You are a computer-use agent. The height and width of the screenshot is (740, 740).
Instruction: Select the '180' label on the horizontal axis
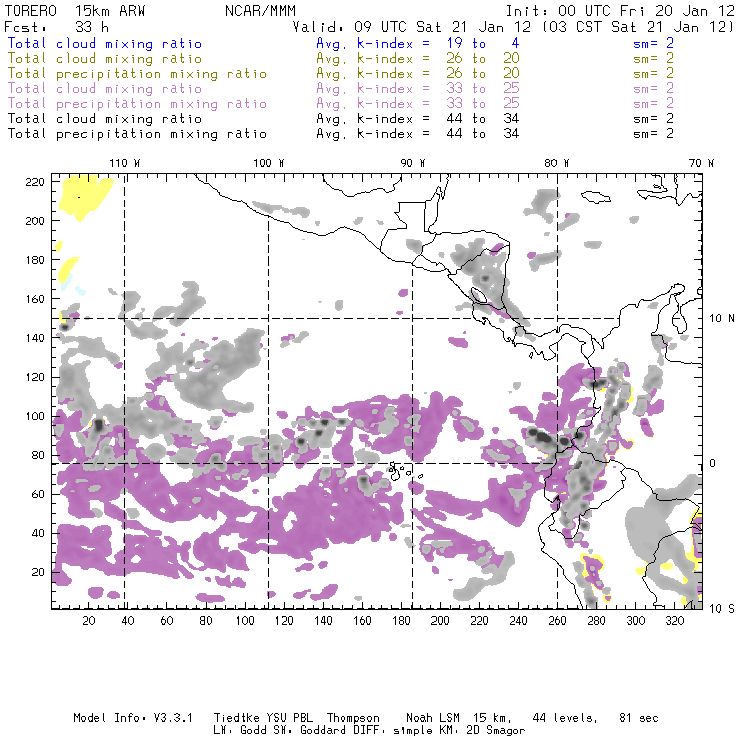[x=401, y=621]
